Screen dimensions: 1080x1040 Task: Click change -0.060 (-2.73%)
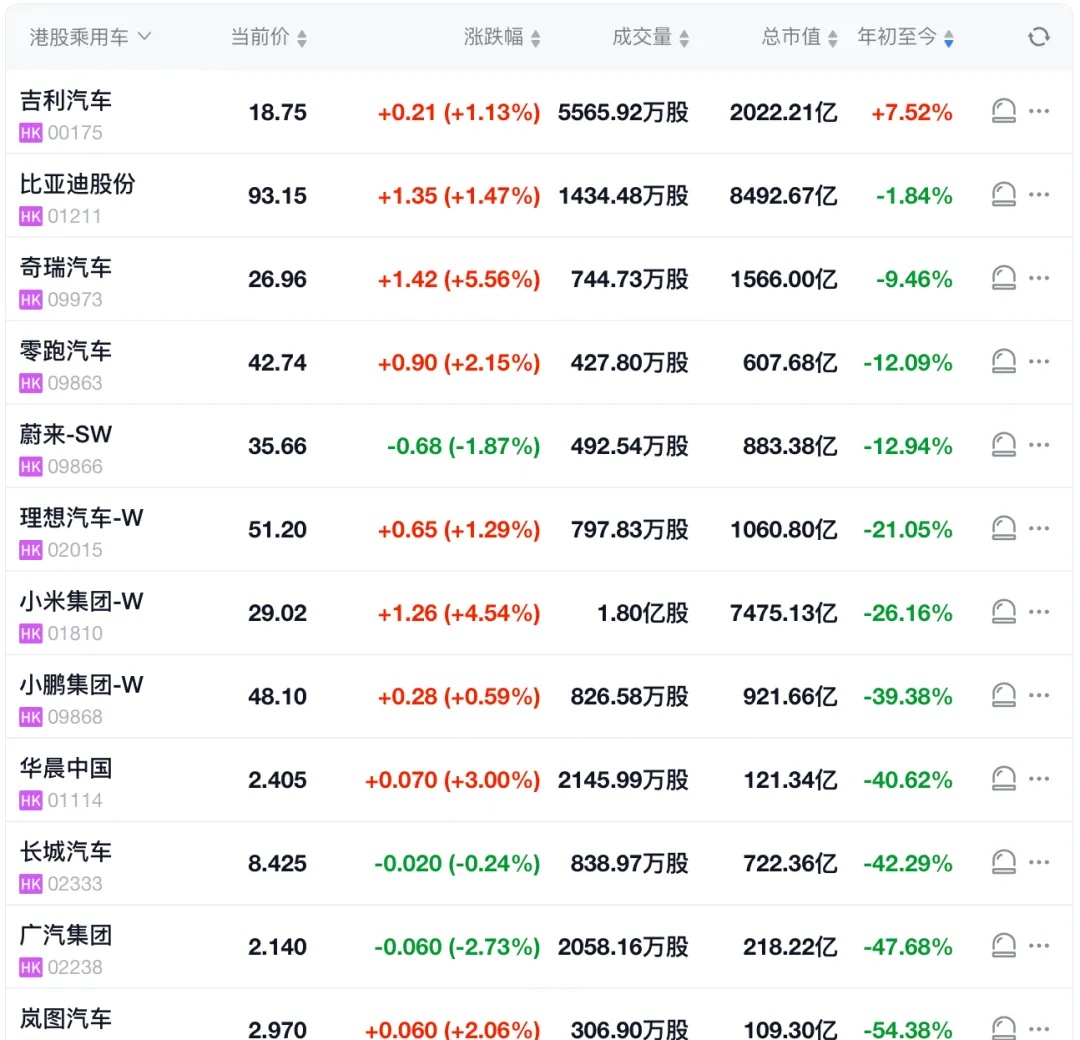point(457,947)
